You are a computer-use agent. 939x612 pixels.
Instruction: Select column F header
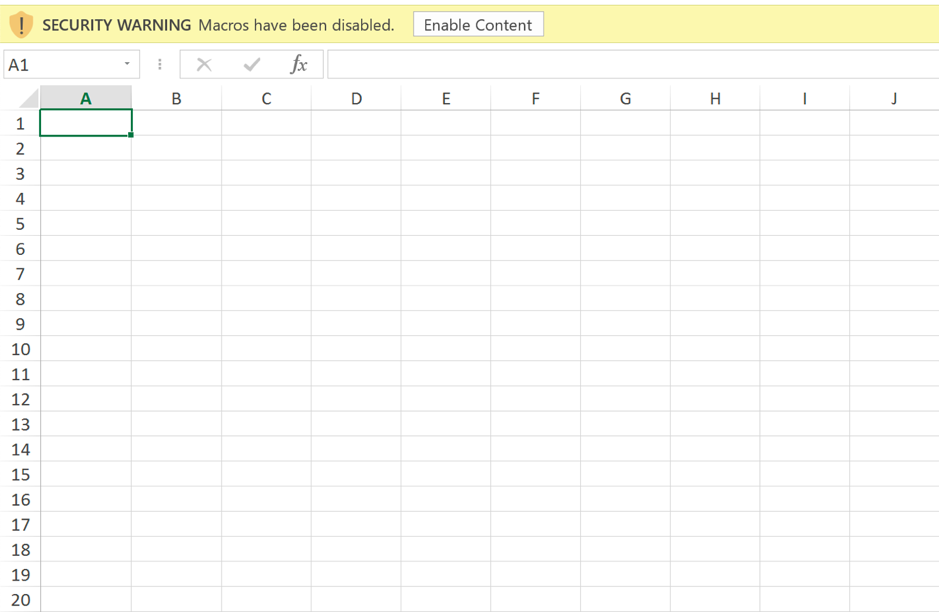[536, 98]
